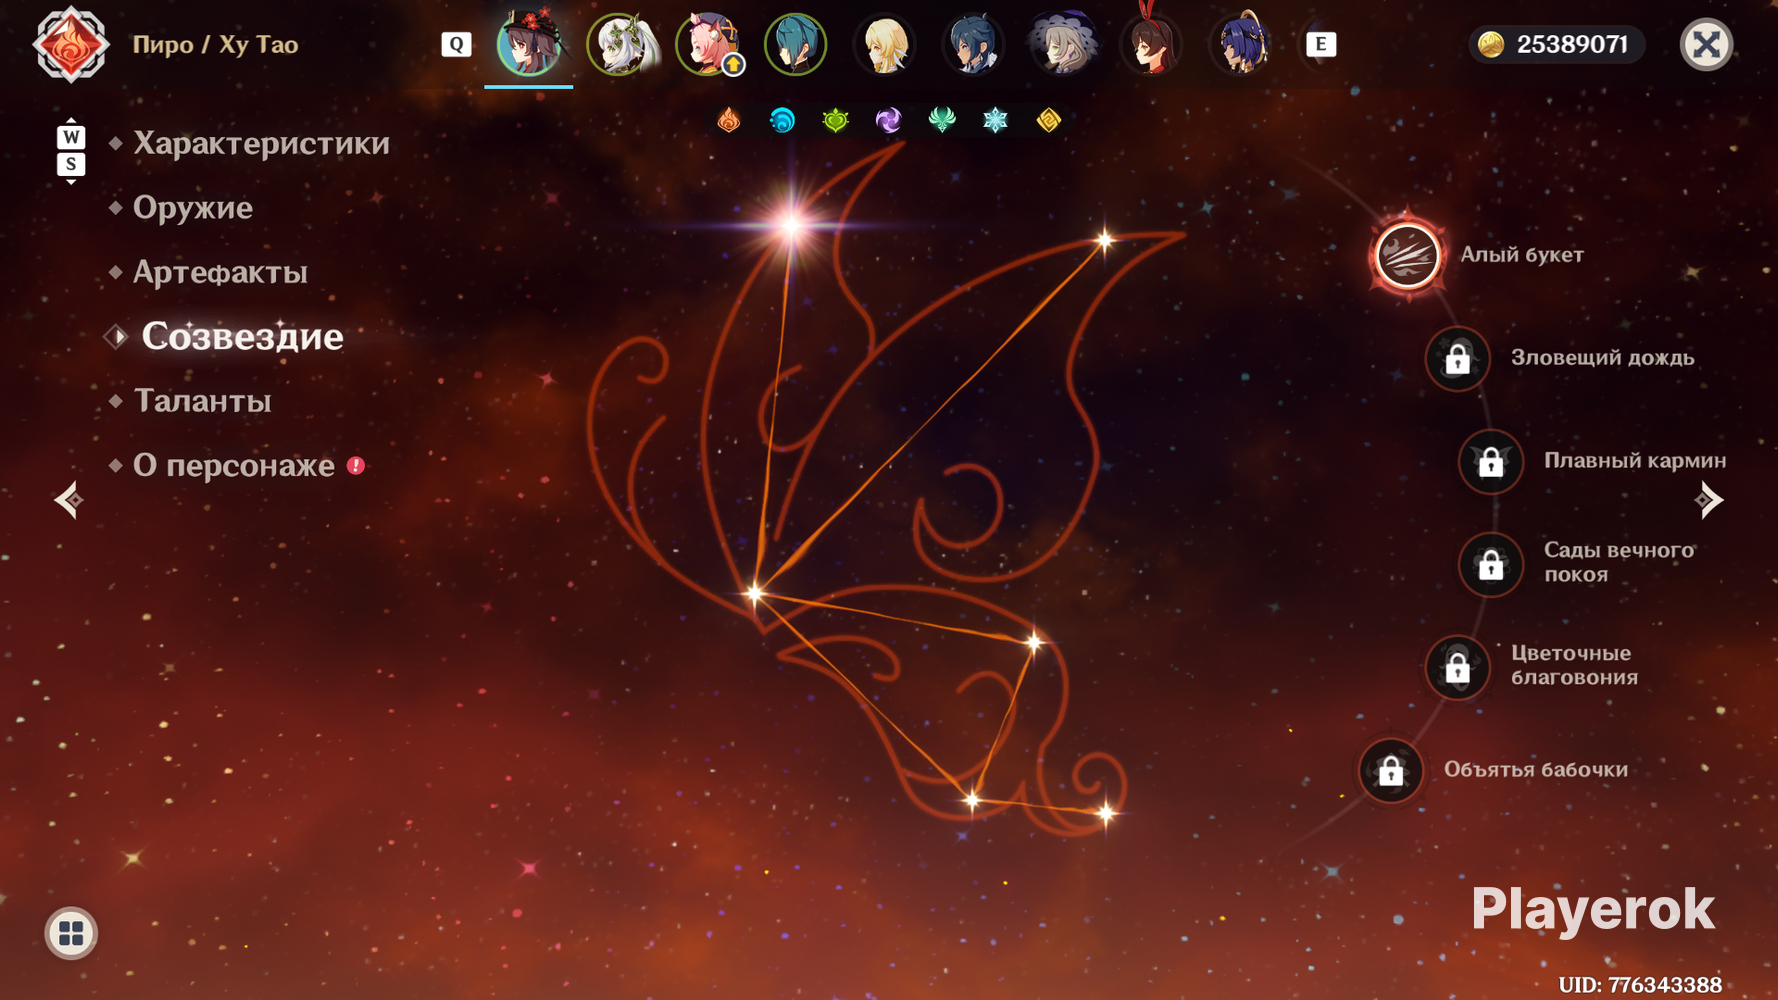Choose the teal-haired character portrait
This screenshot has height=1000, width=1778.
tap(796, 44)
